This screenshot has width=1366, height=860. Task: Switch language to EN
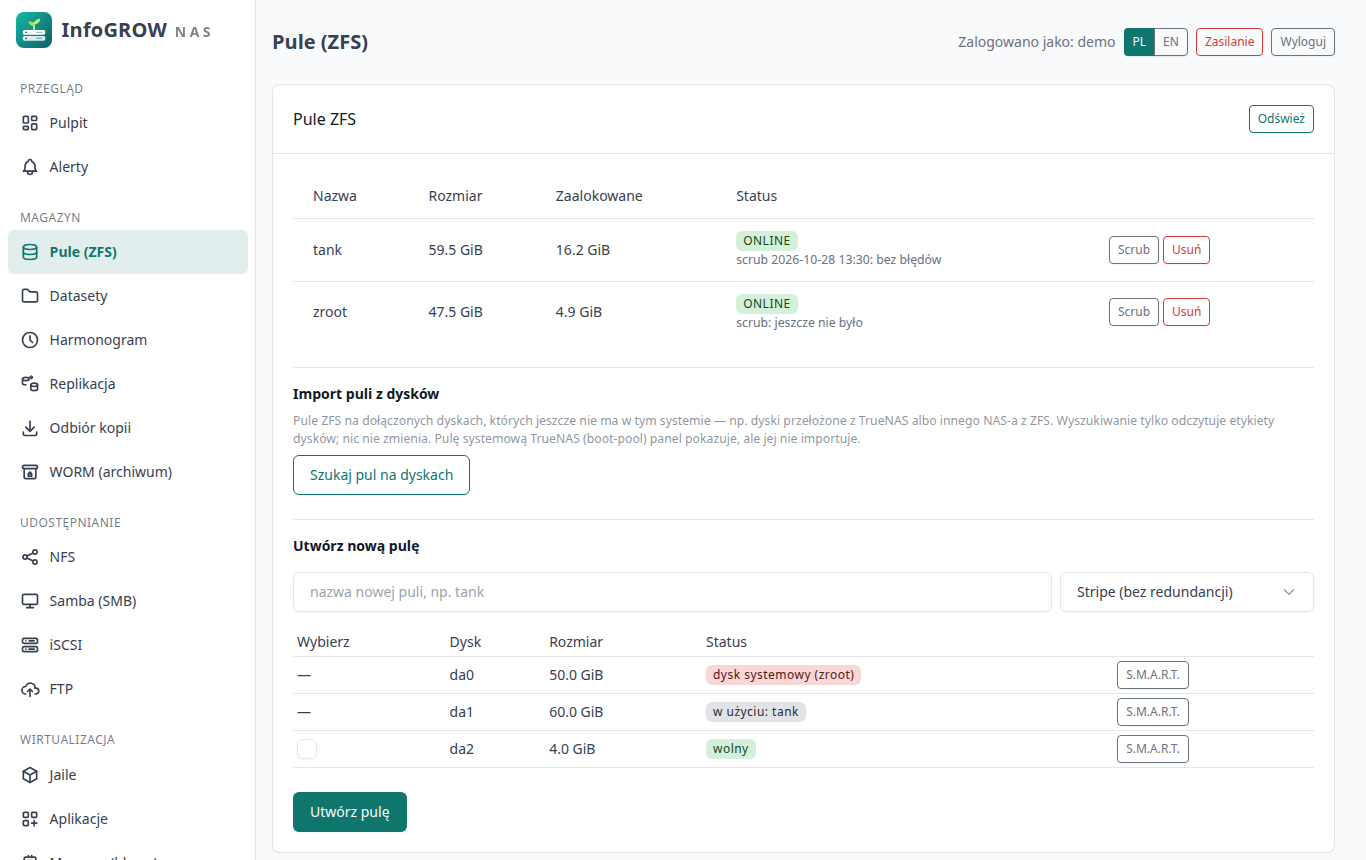point(1171,42)
